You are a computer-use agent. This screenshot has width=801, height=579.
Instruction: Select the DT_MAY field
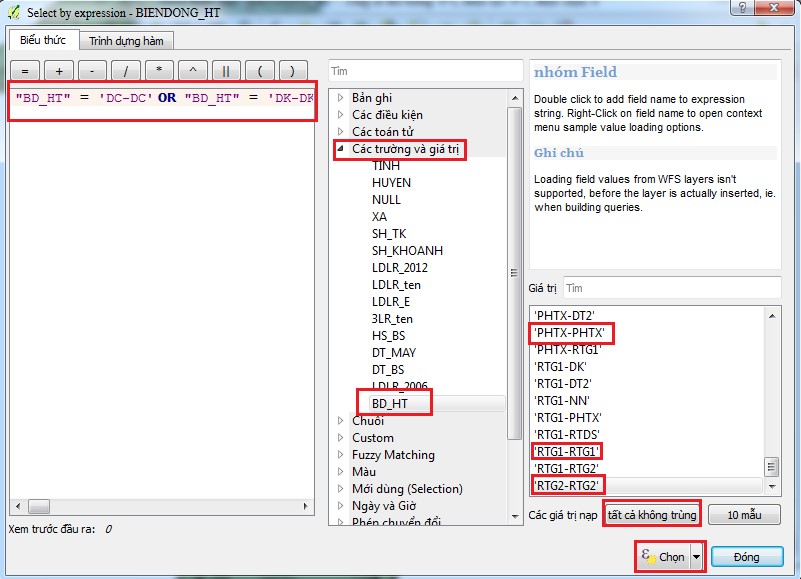pyautogui.click(x=394, y=353)
